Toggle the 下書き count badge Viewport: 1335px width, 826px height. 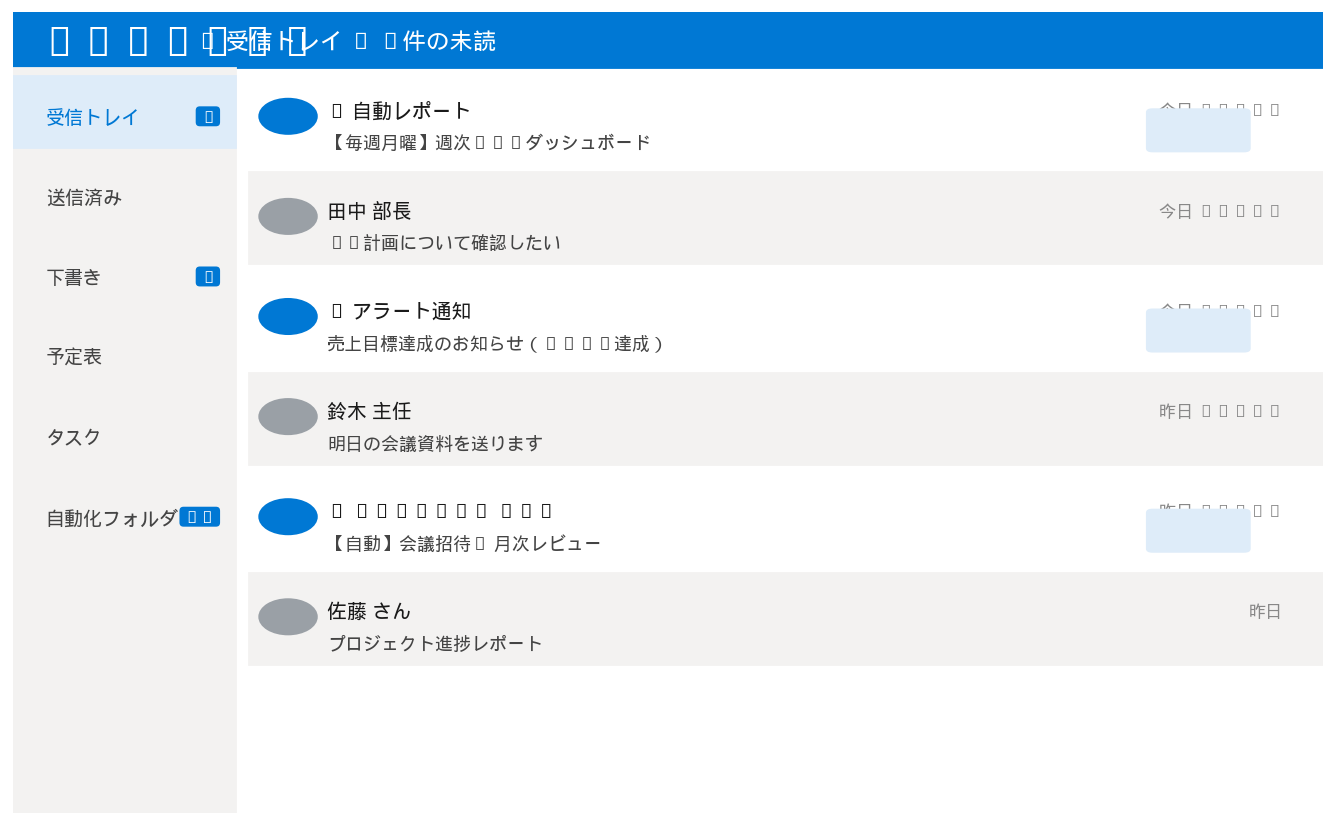[208, 276]
